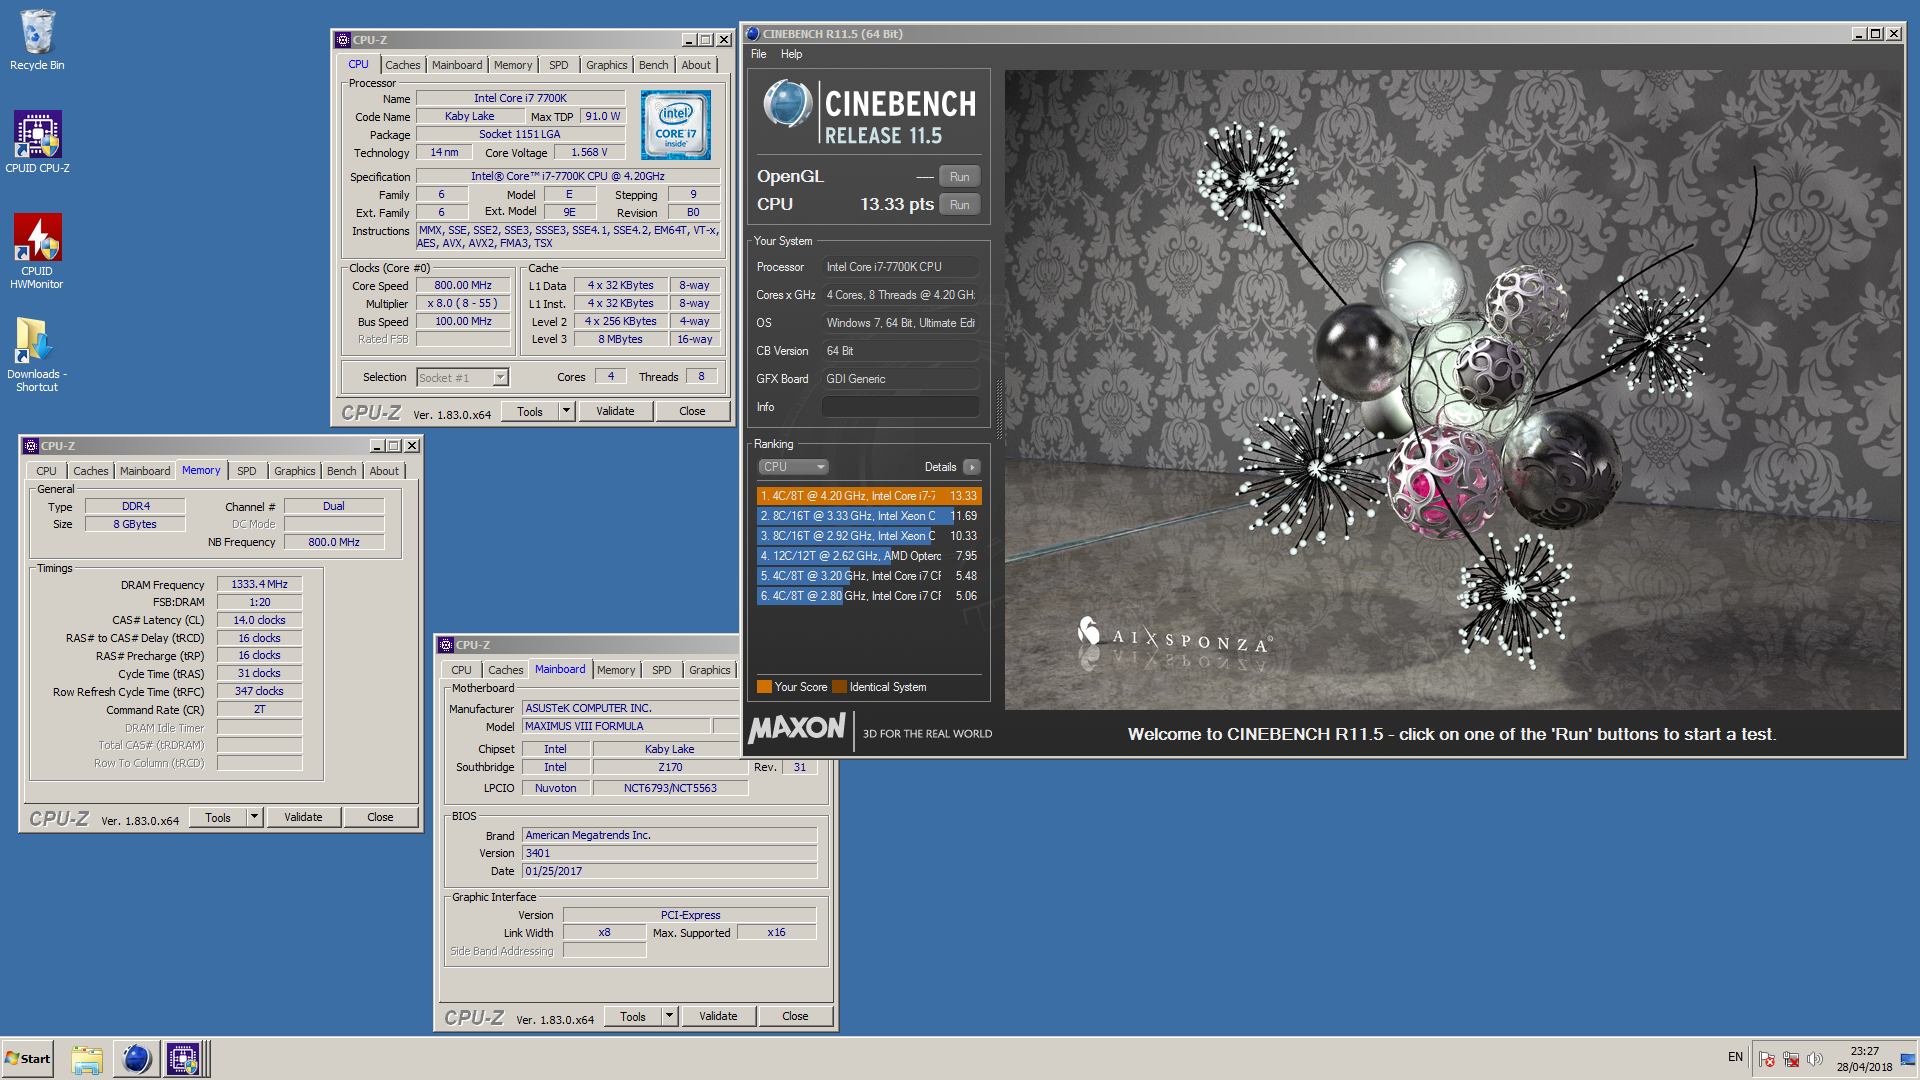
Task: Click the DRAM Frequency value 1333.4 MHz
Action: [260, 584]
